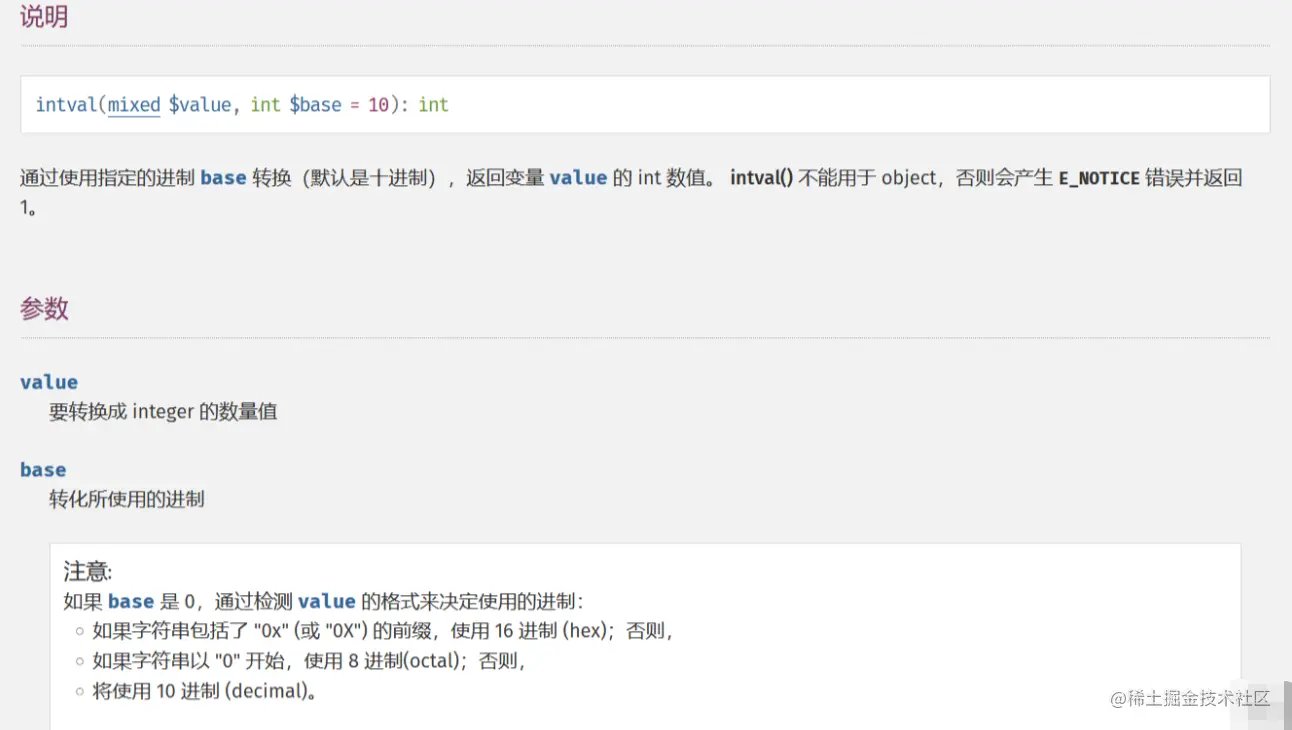Click the hex prefix "0x" bullet item
The height and width of the screenshot is (730, 1292).
(x=383, y=631)
